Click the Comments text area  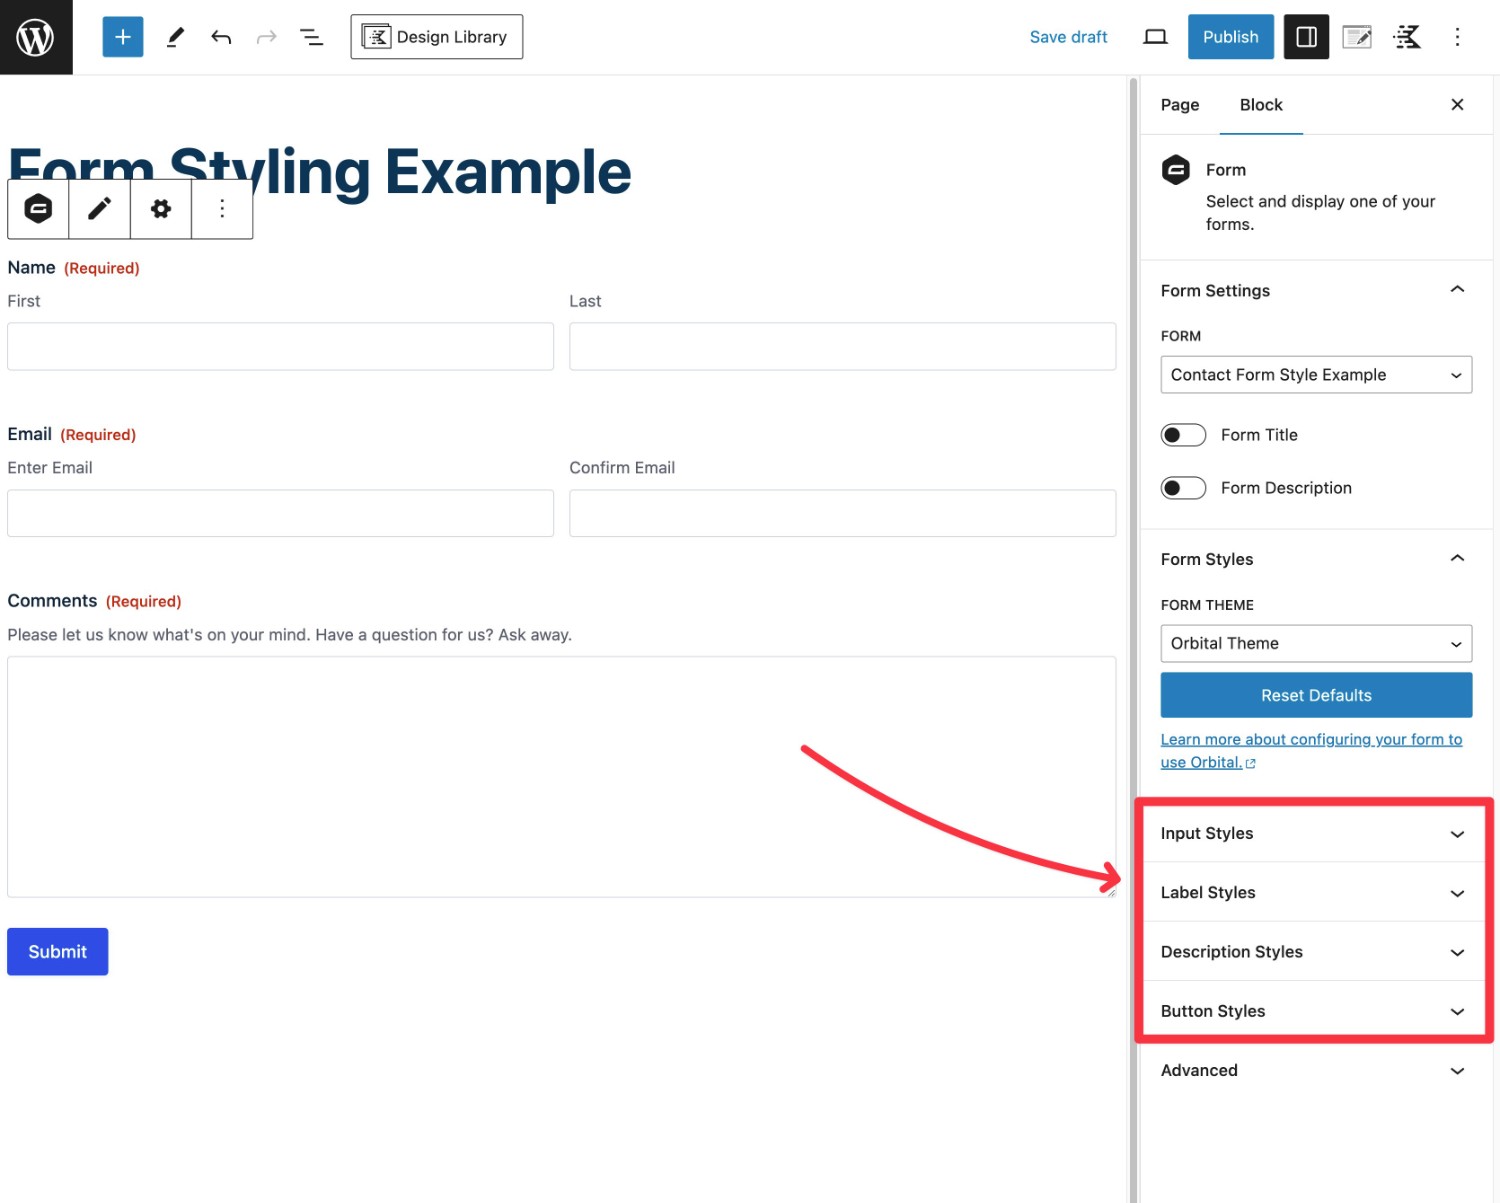click(560, 776)
